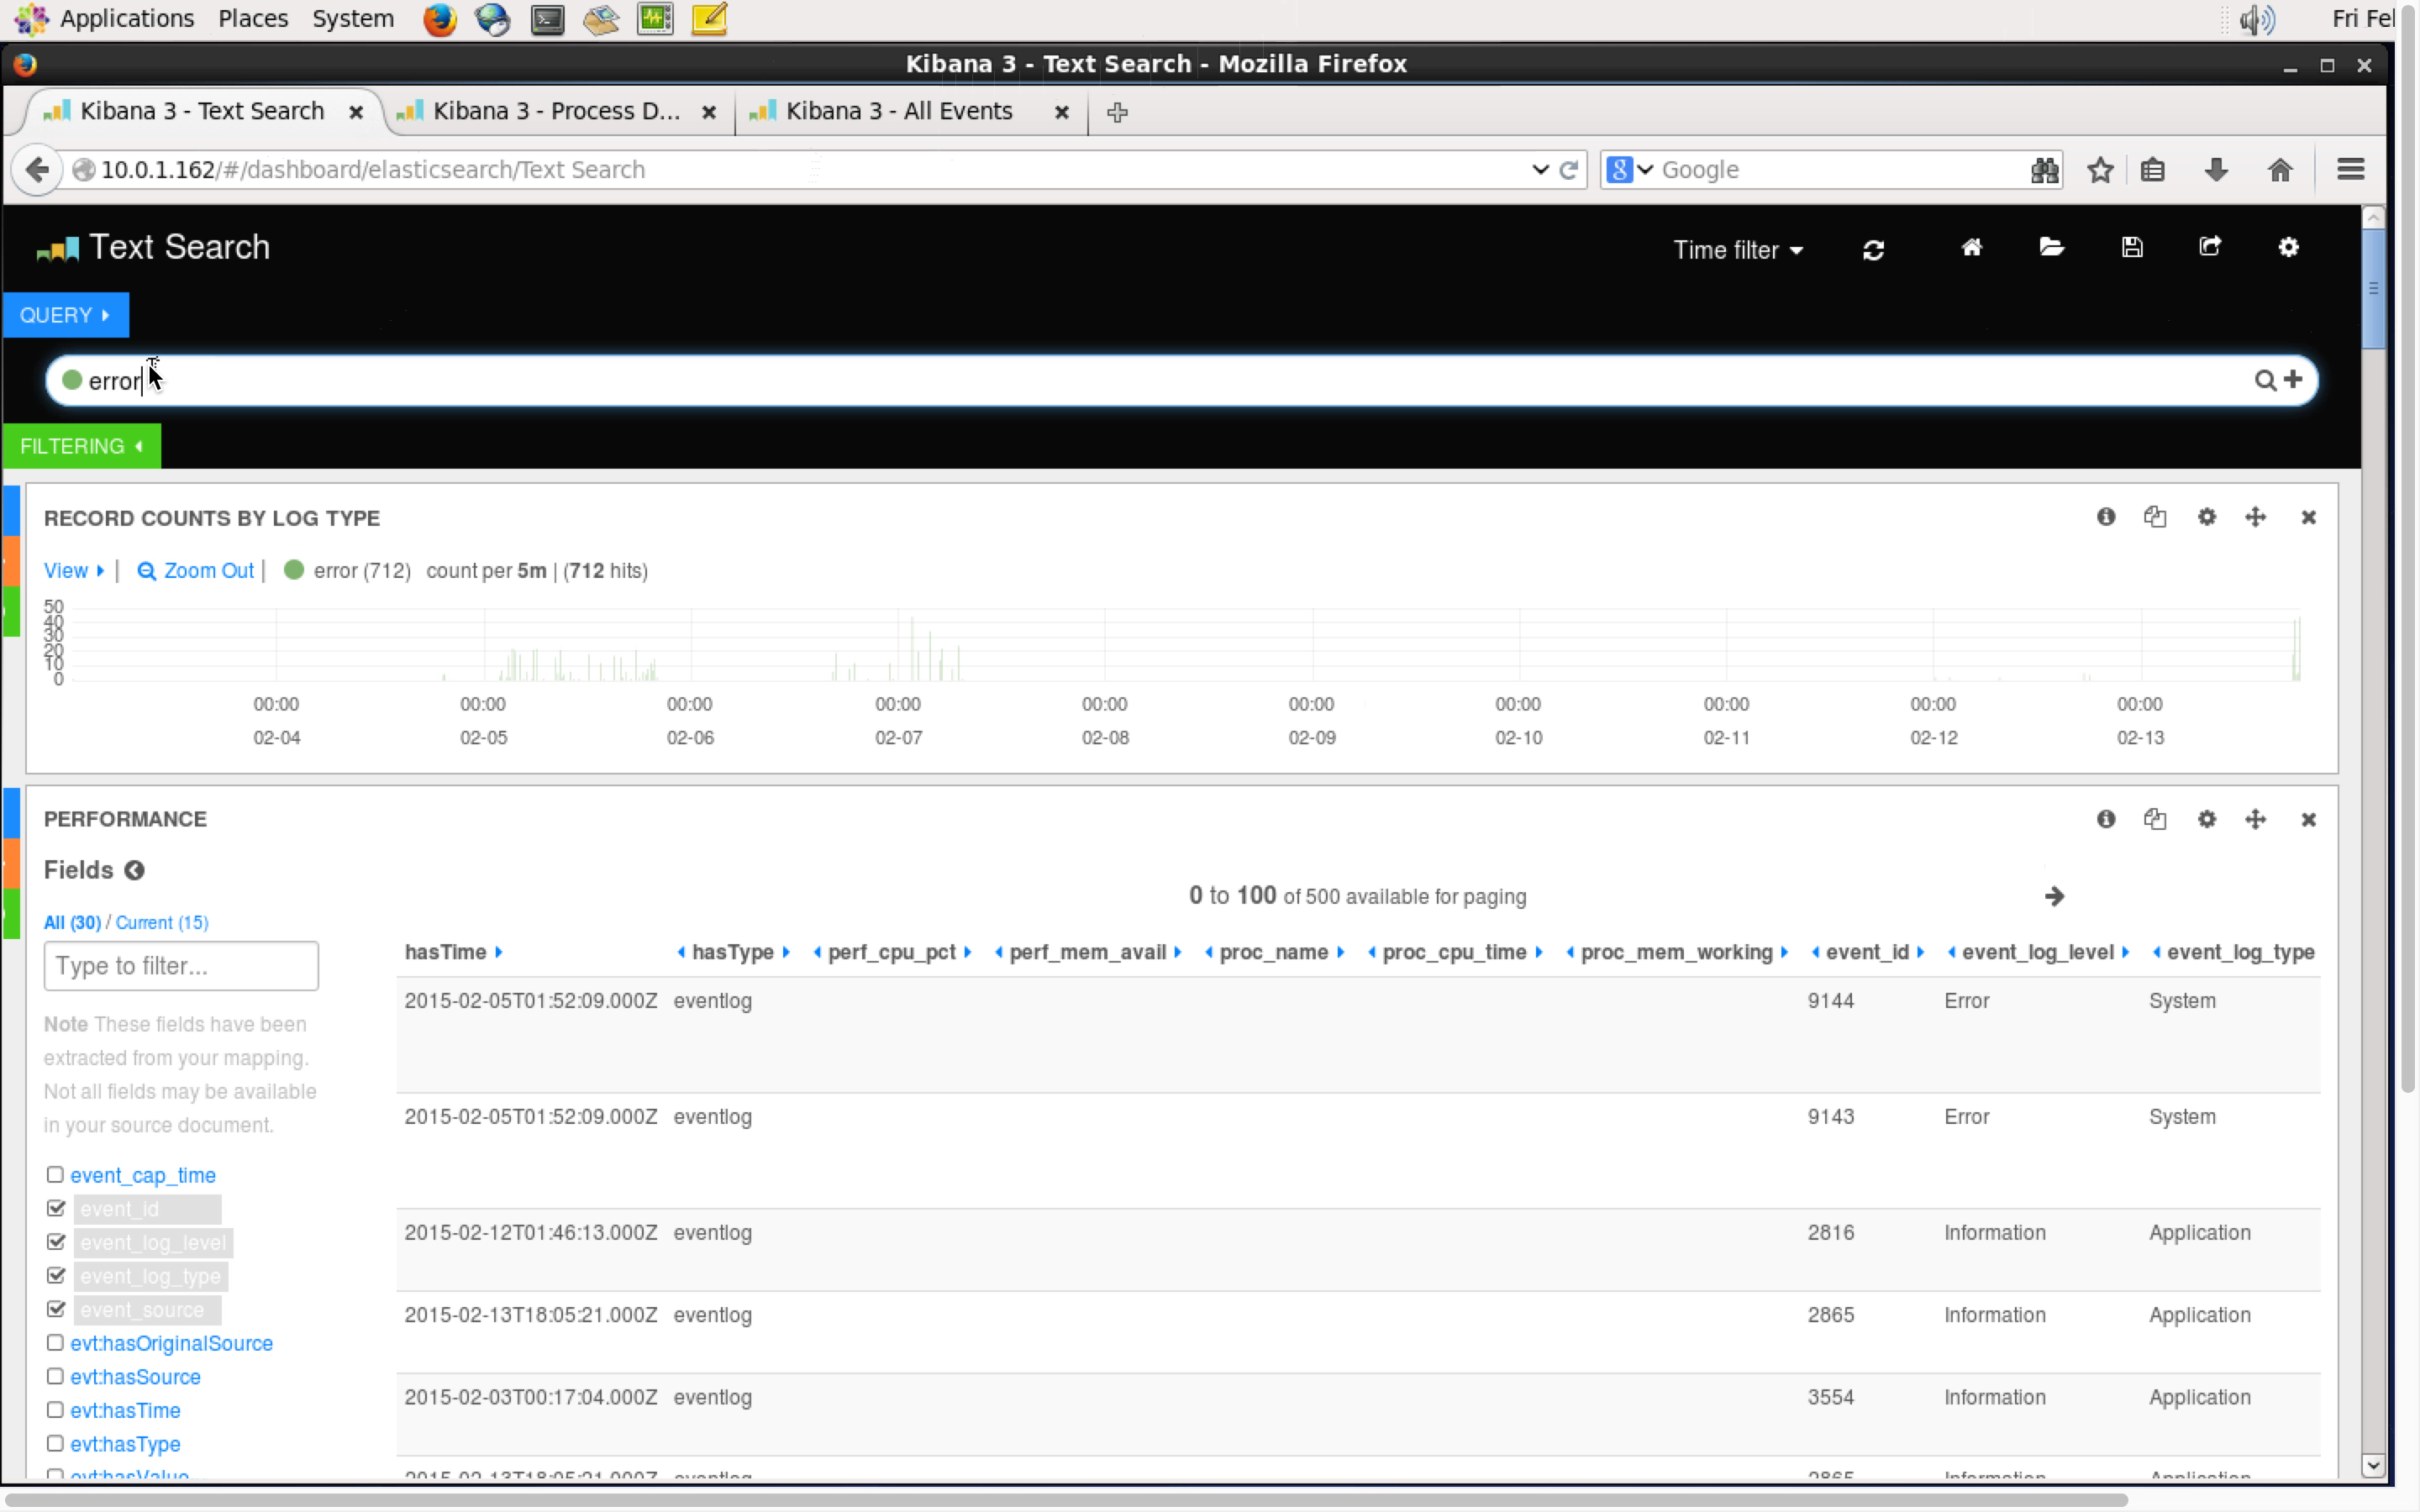Open the Firefox hamburger menu

click(x=2350, y=170)
